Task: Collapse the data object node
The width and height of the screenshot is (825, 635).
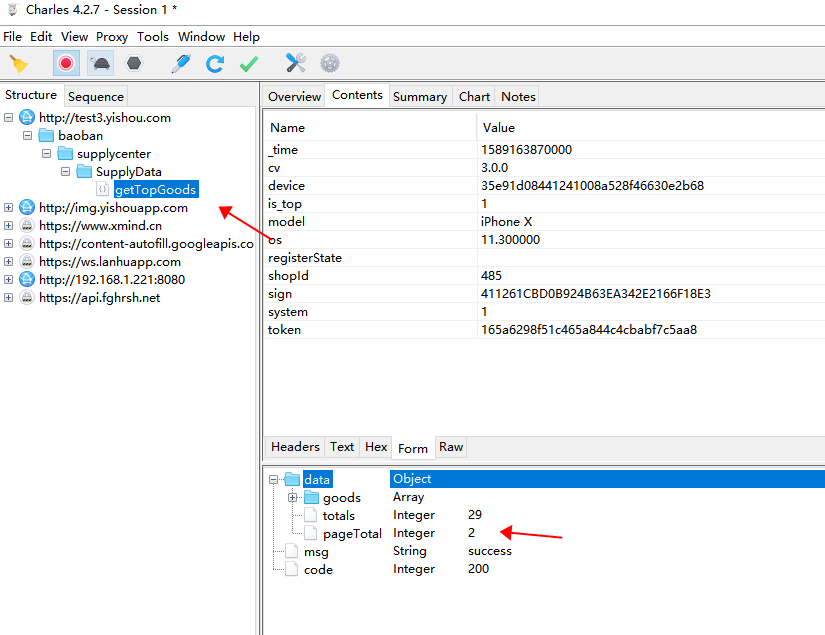Action: pyautogui.click(x=273, y=479)
